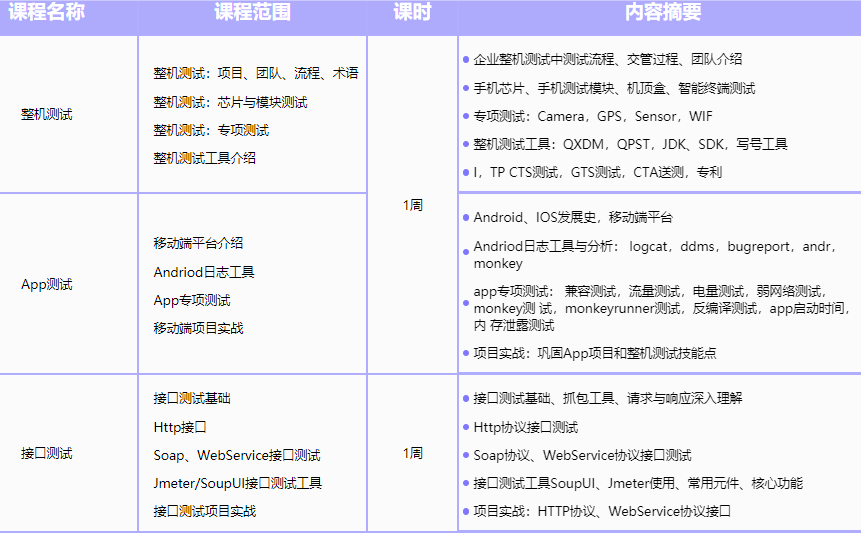Select Jmeter/SoupUI接口测试工具 scope item
The image size is (861, 533).
(237, 483)
